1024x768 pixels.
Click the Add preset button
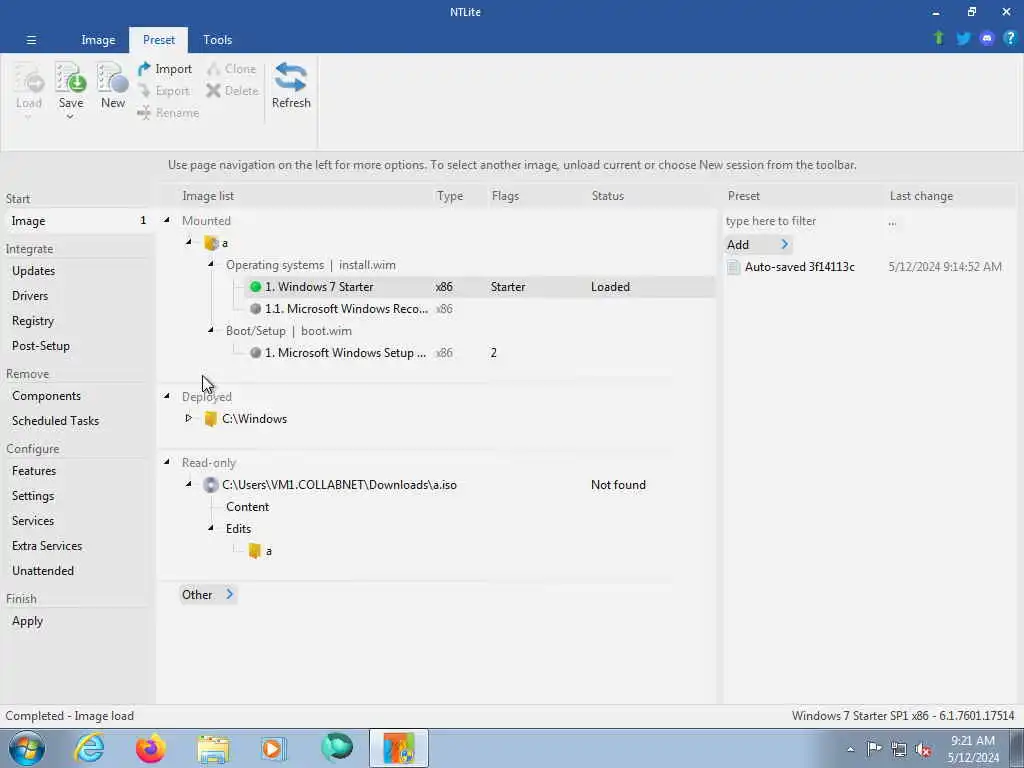pyautogui.click(x=758, y=244)
